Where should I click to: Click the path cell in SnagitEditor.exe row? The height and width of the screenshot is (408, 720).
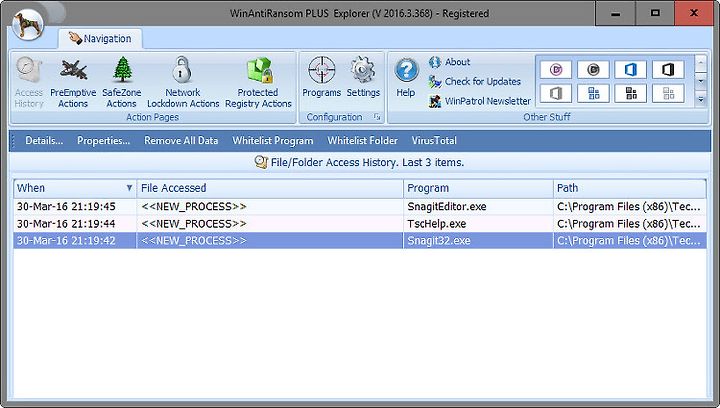pos(629,207)
